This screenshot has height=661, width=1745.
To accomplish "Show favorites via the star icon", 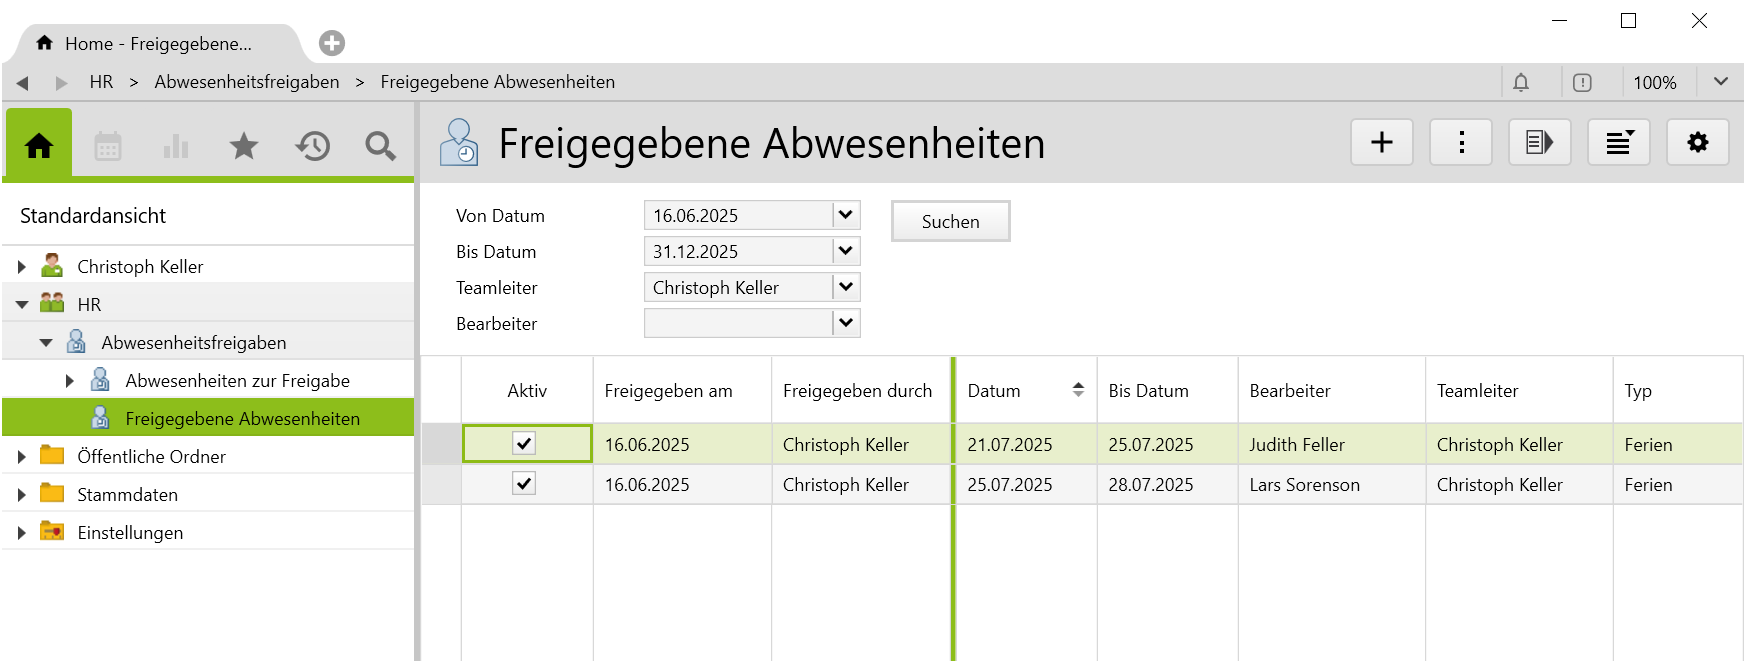I will (244, 146).
